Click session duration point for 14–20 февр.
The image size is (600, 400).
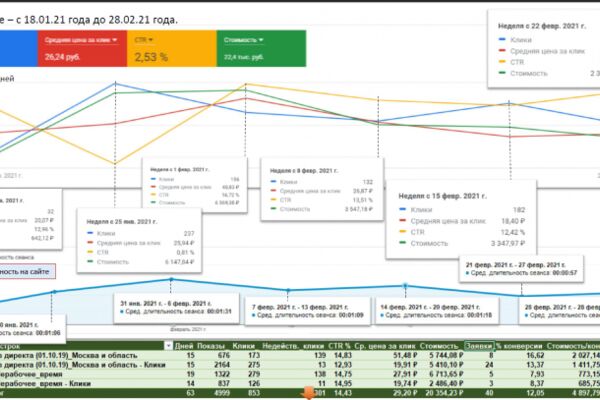click(406, 286)
